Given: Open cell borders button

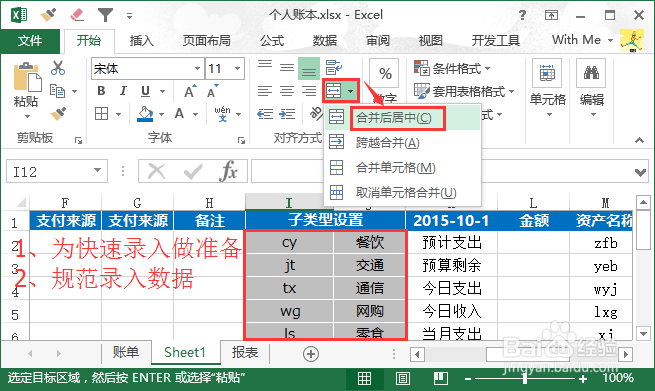Looking at the screenshot, I should tap(102, 114).
